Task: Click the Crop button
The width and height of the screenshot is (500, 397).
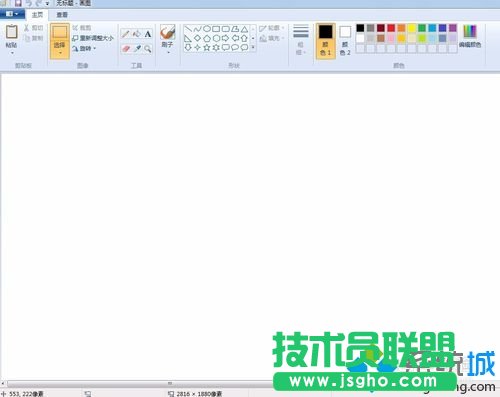Action: (x=82, y=28)
